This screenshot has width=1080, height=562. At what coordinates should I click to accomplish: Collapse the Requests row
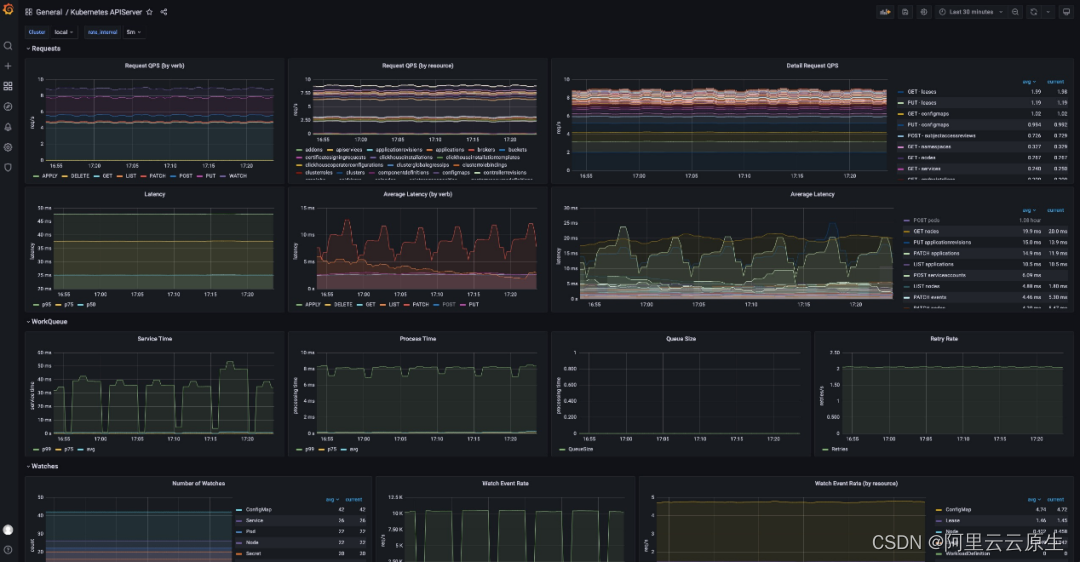pos(43,48)
